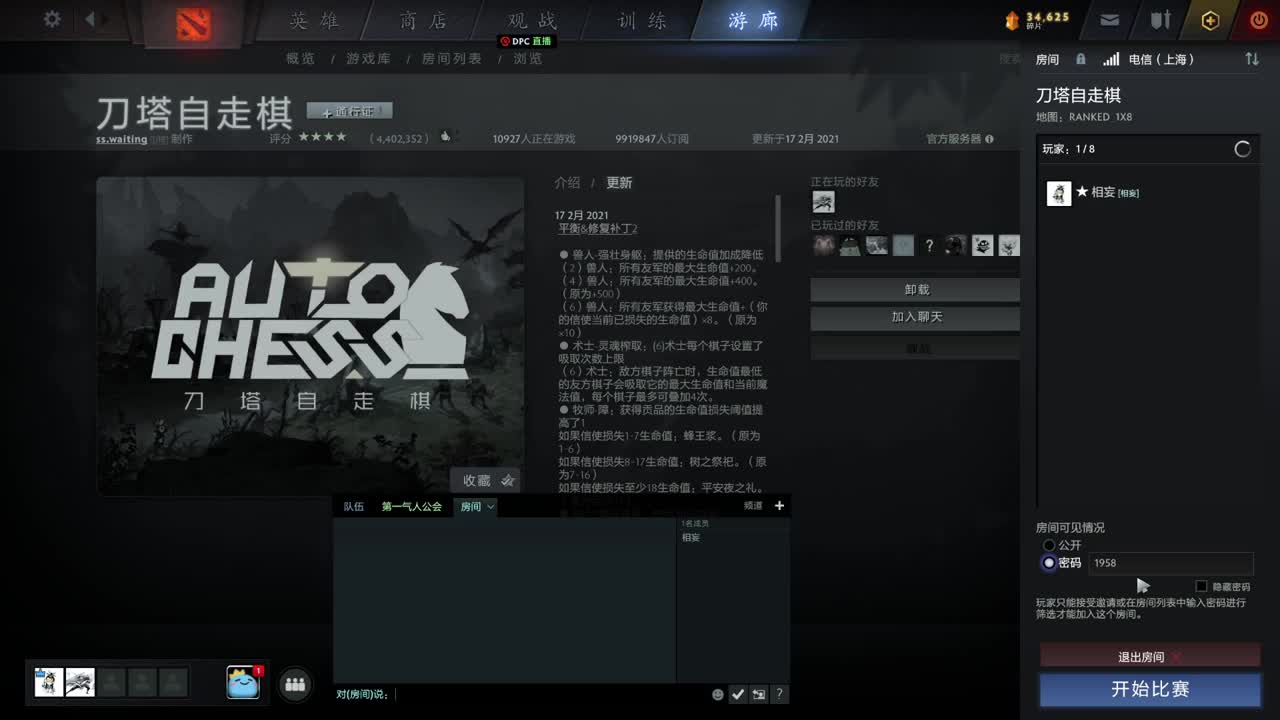Switch to the 概览 sub-tab
The height and width of the screenshot is (720, 1280).
click(300, 59)
